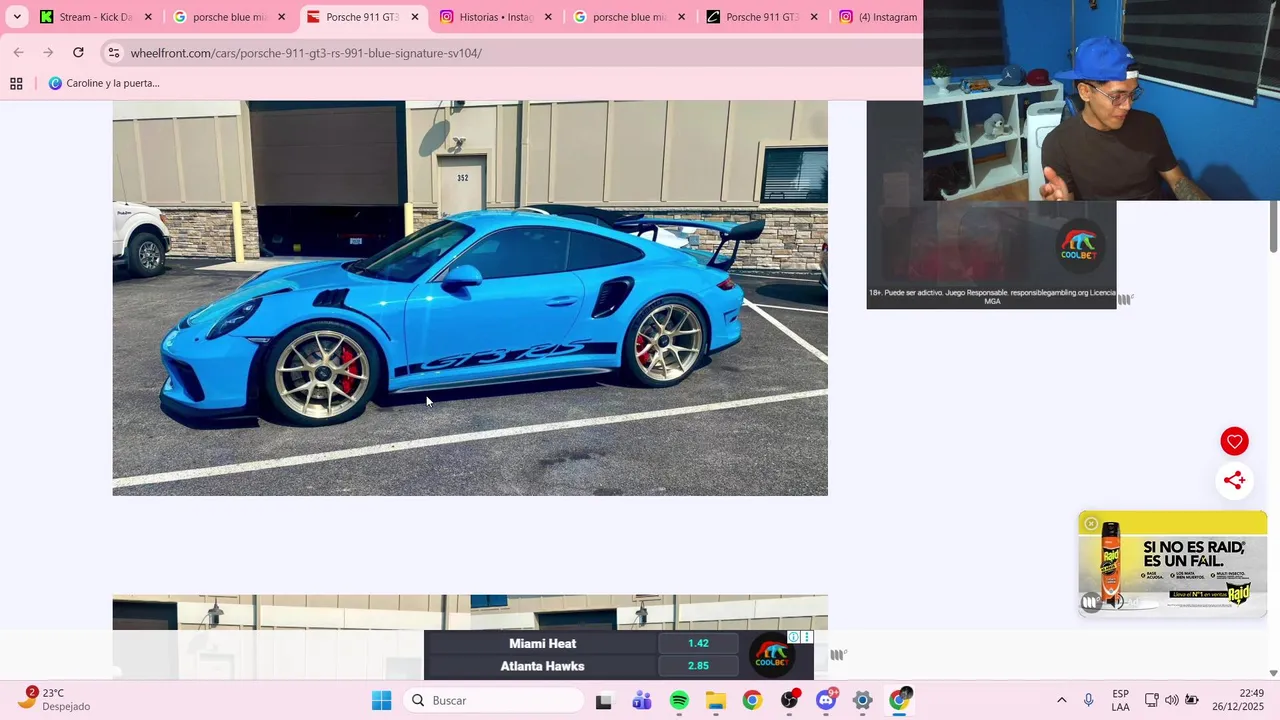Click the browser forward arrow
The image size is (1280, 720).
tap(48, 52)
